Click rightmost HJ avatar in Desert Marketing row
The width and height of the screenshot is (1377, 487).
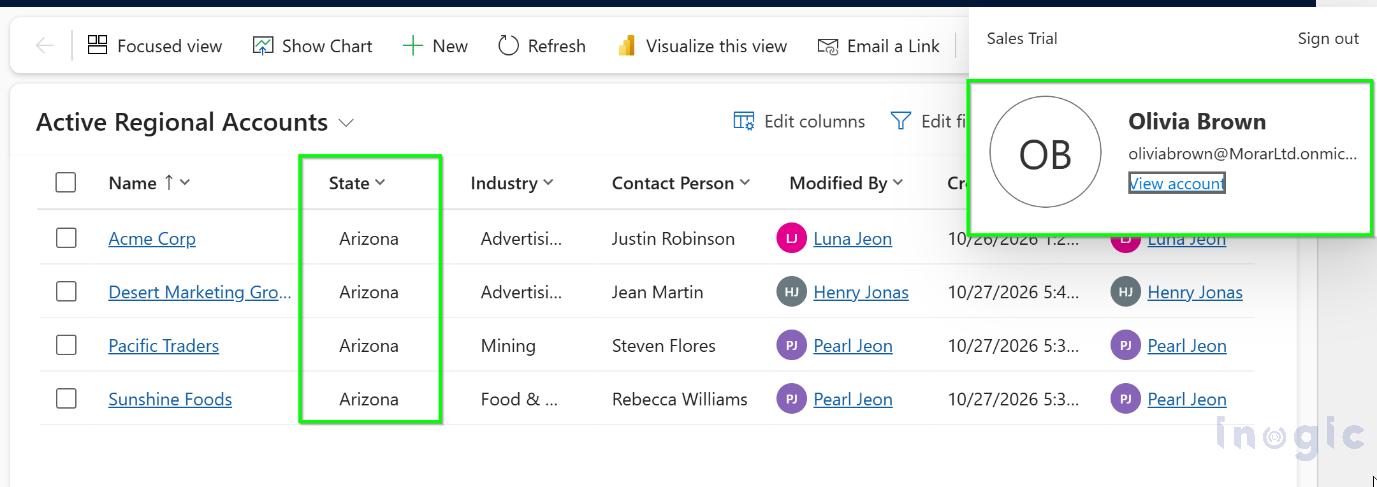point(1125,292)
